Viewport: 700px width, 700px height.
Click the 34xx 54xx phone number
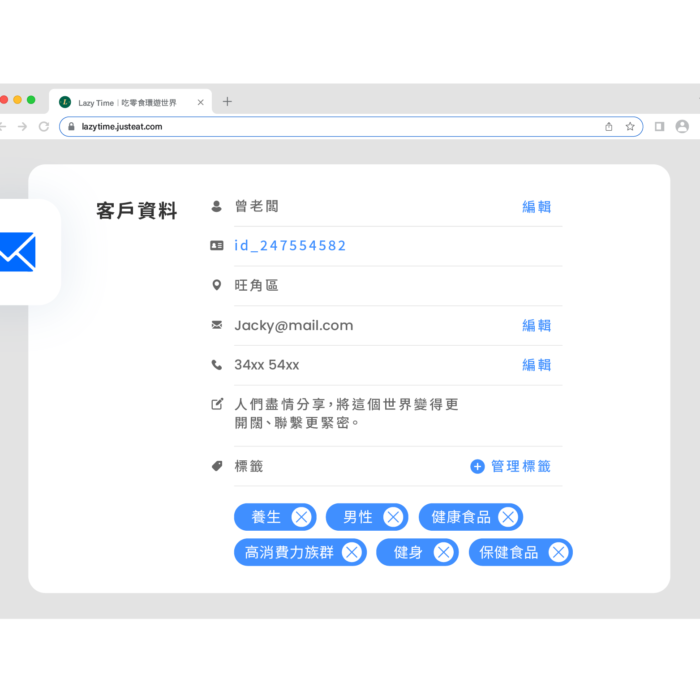[267, 365]
